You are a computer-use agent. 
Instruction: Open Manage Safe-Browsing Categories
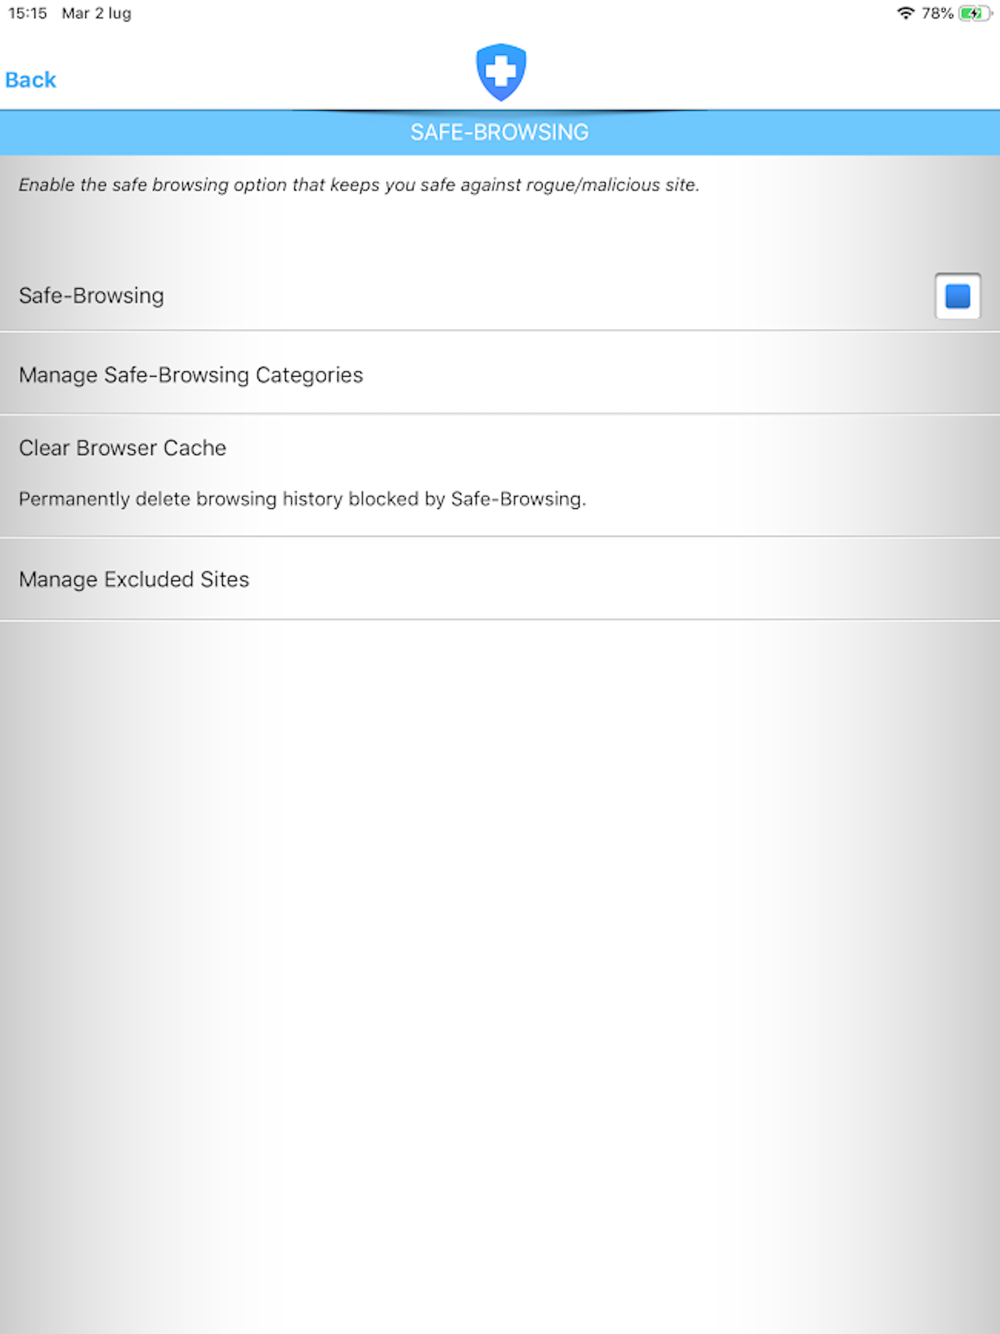click(x=500, y=374)
